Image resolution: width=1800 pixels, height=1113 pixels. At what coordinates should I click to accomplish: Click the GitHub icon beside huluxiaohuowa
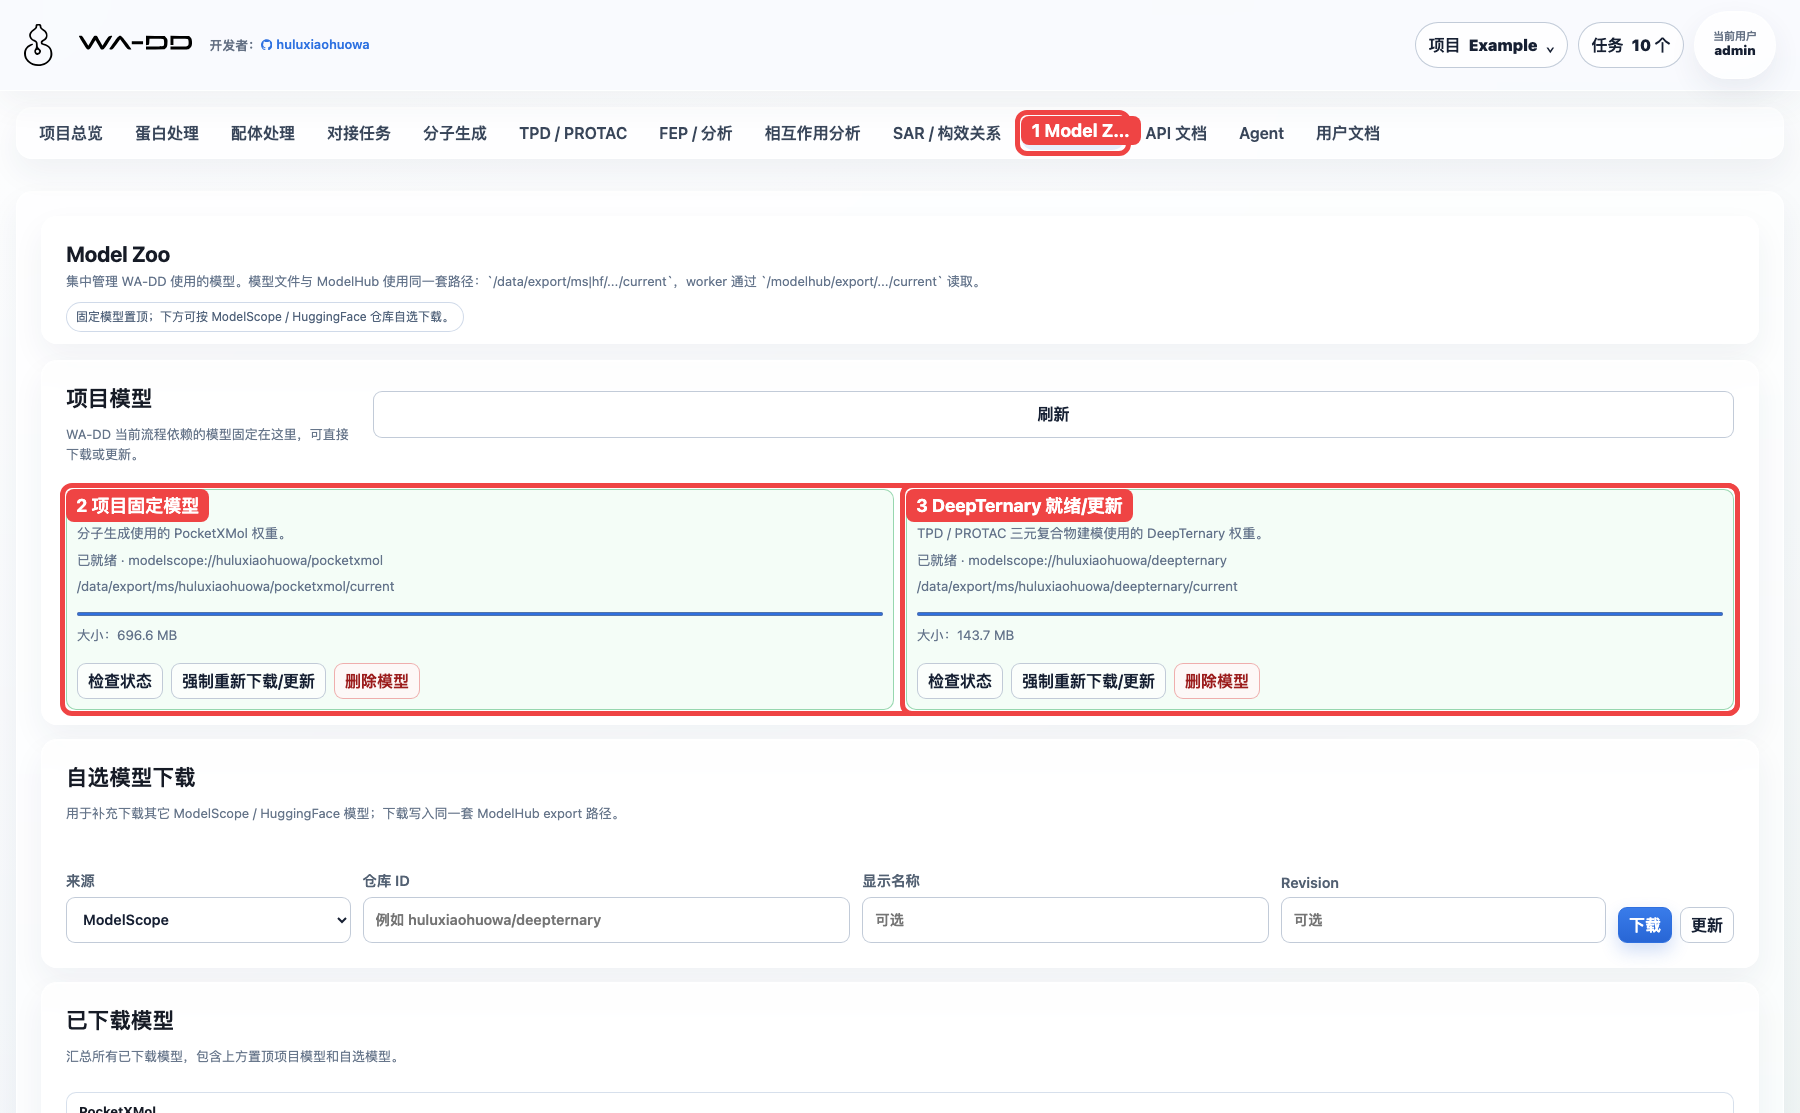pyautogui.click(x=266, y=45)
